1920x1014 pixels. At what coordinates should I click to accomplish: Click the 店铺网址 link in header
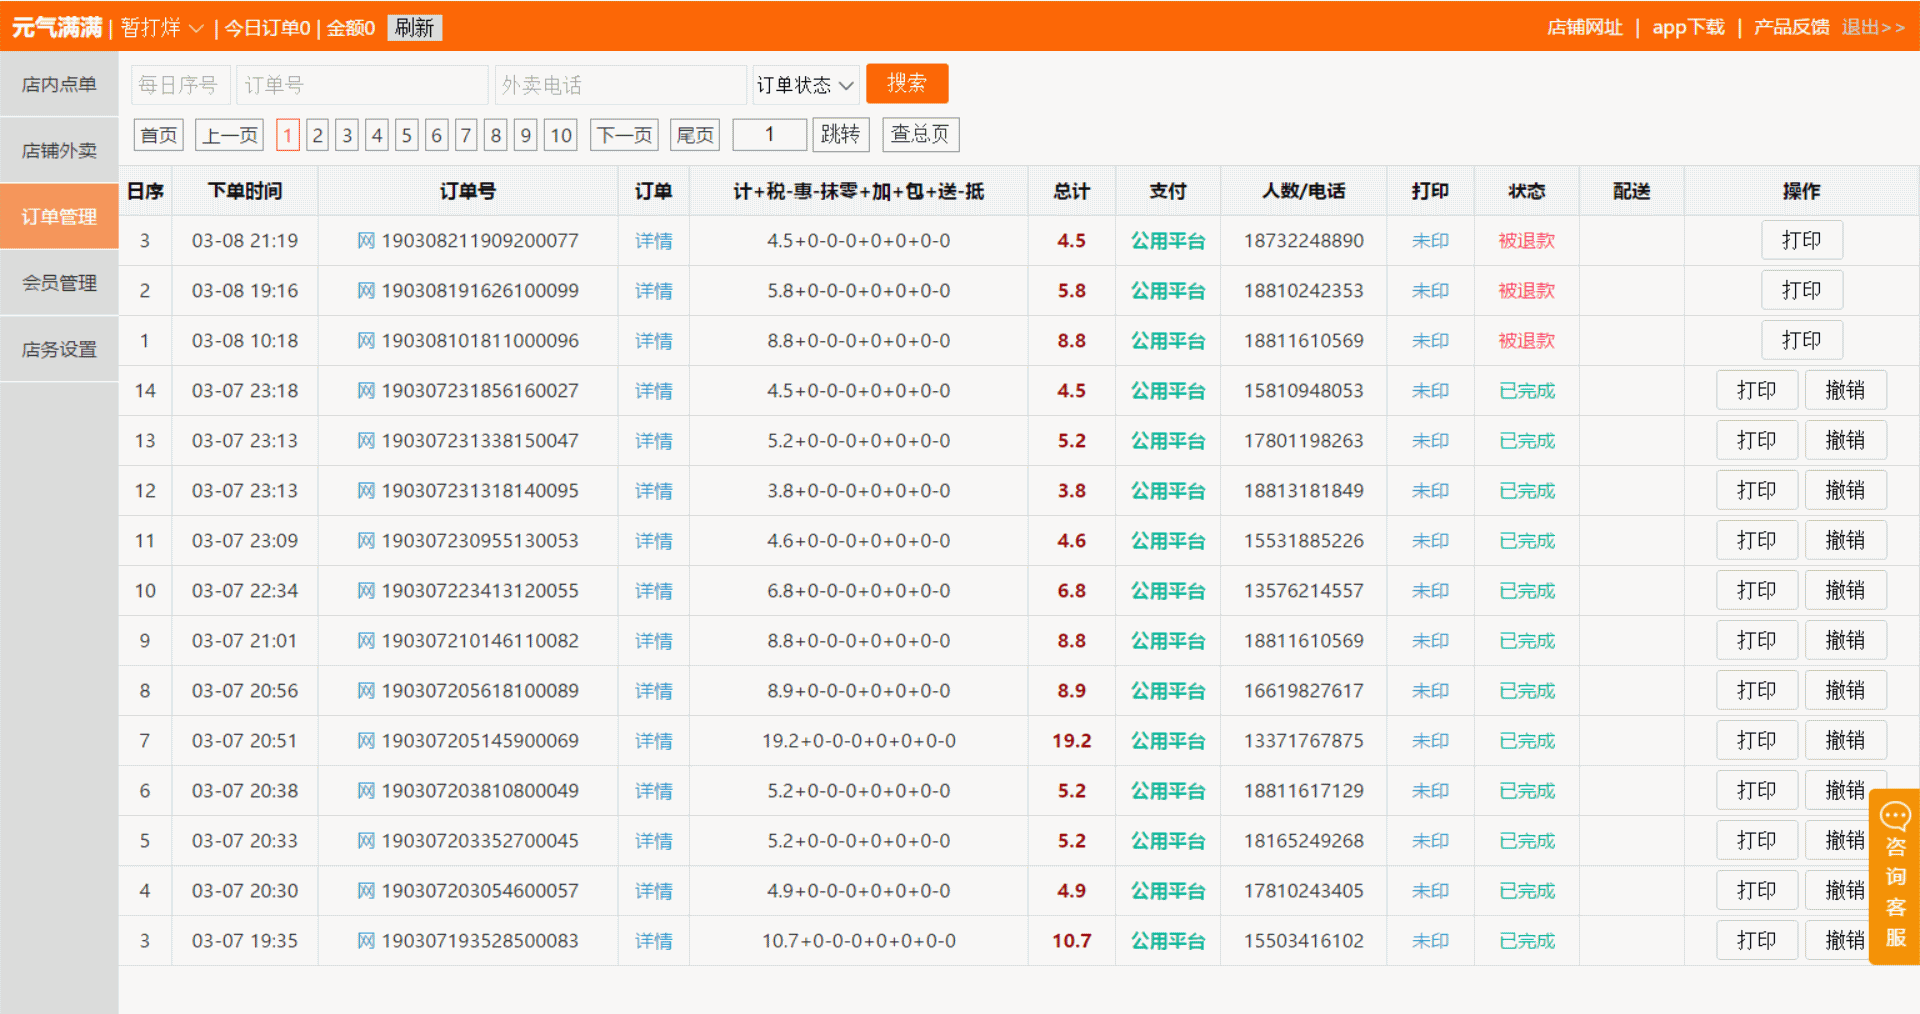point(1584,28)
